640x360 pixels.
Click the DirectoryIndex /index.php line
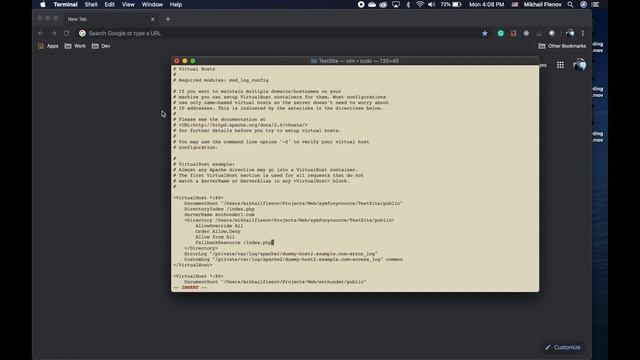[219, 209]
